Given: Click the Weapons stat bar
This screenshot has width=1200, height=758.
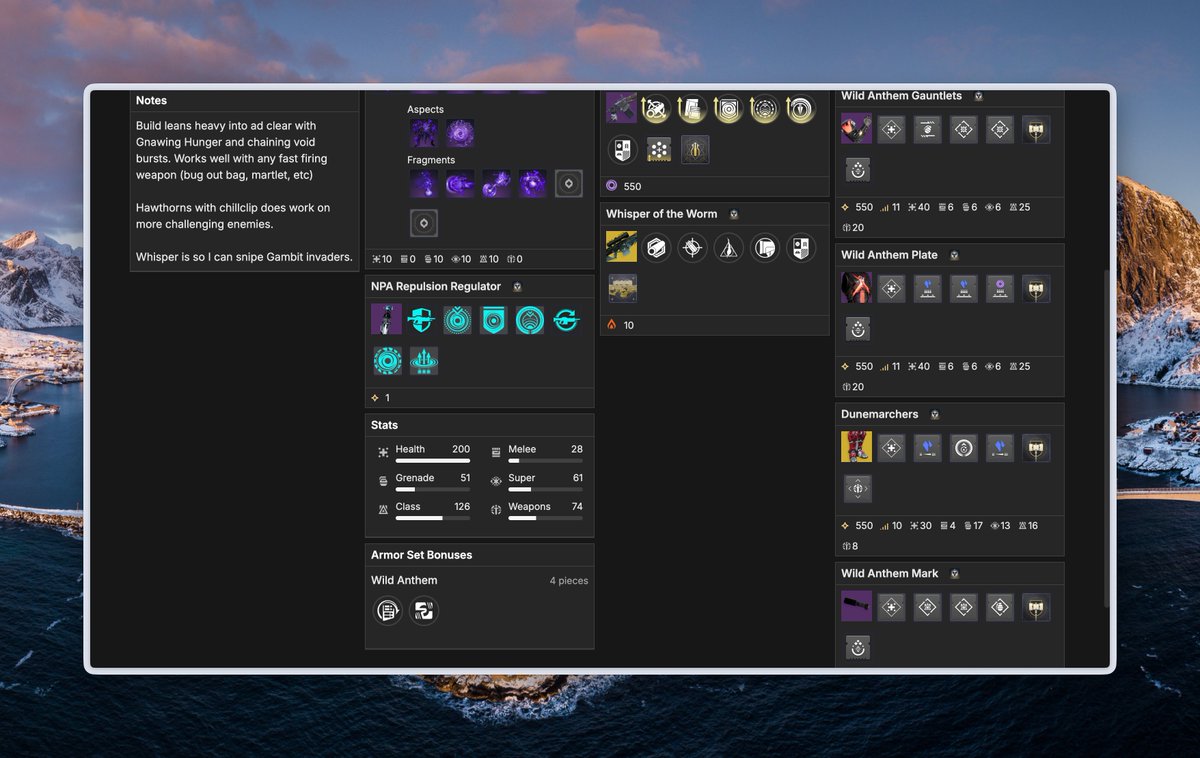Looking at the screenshot, I should coord(545,518).
